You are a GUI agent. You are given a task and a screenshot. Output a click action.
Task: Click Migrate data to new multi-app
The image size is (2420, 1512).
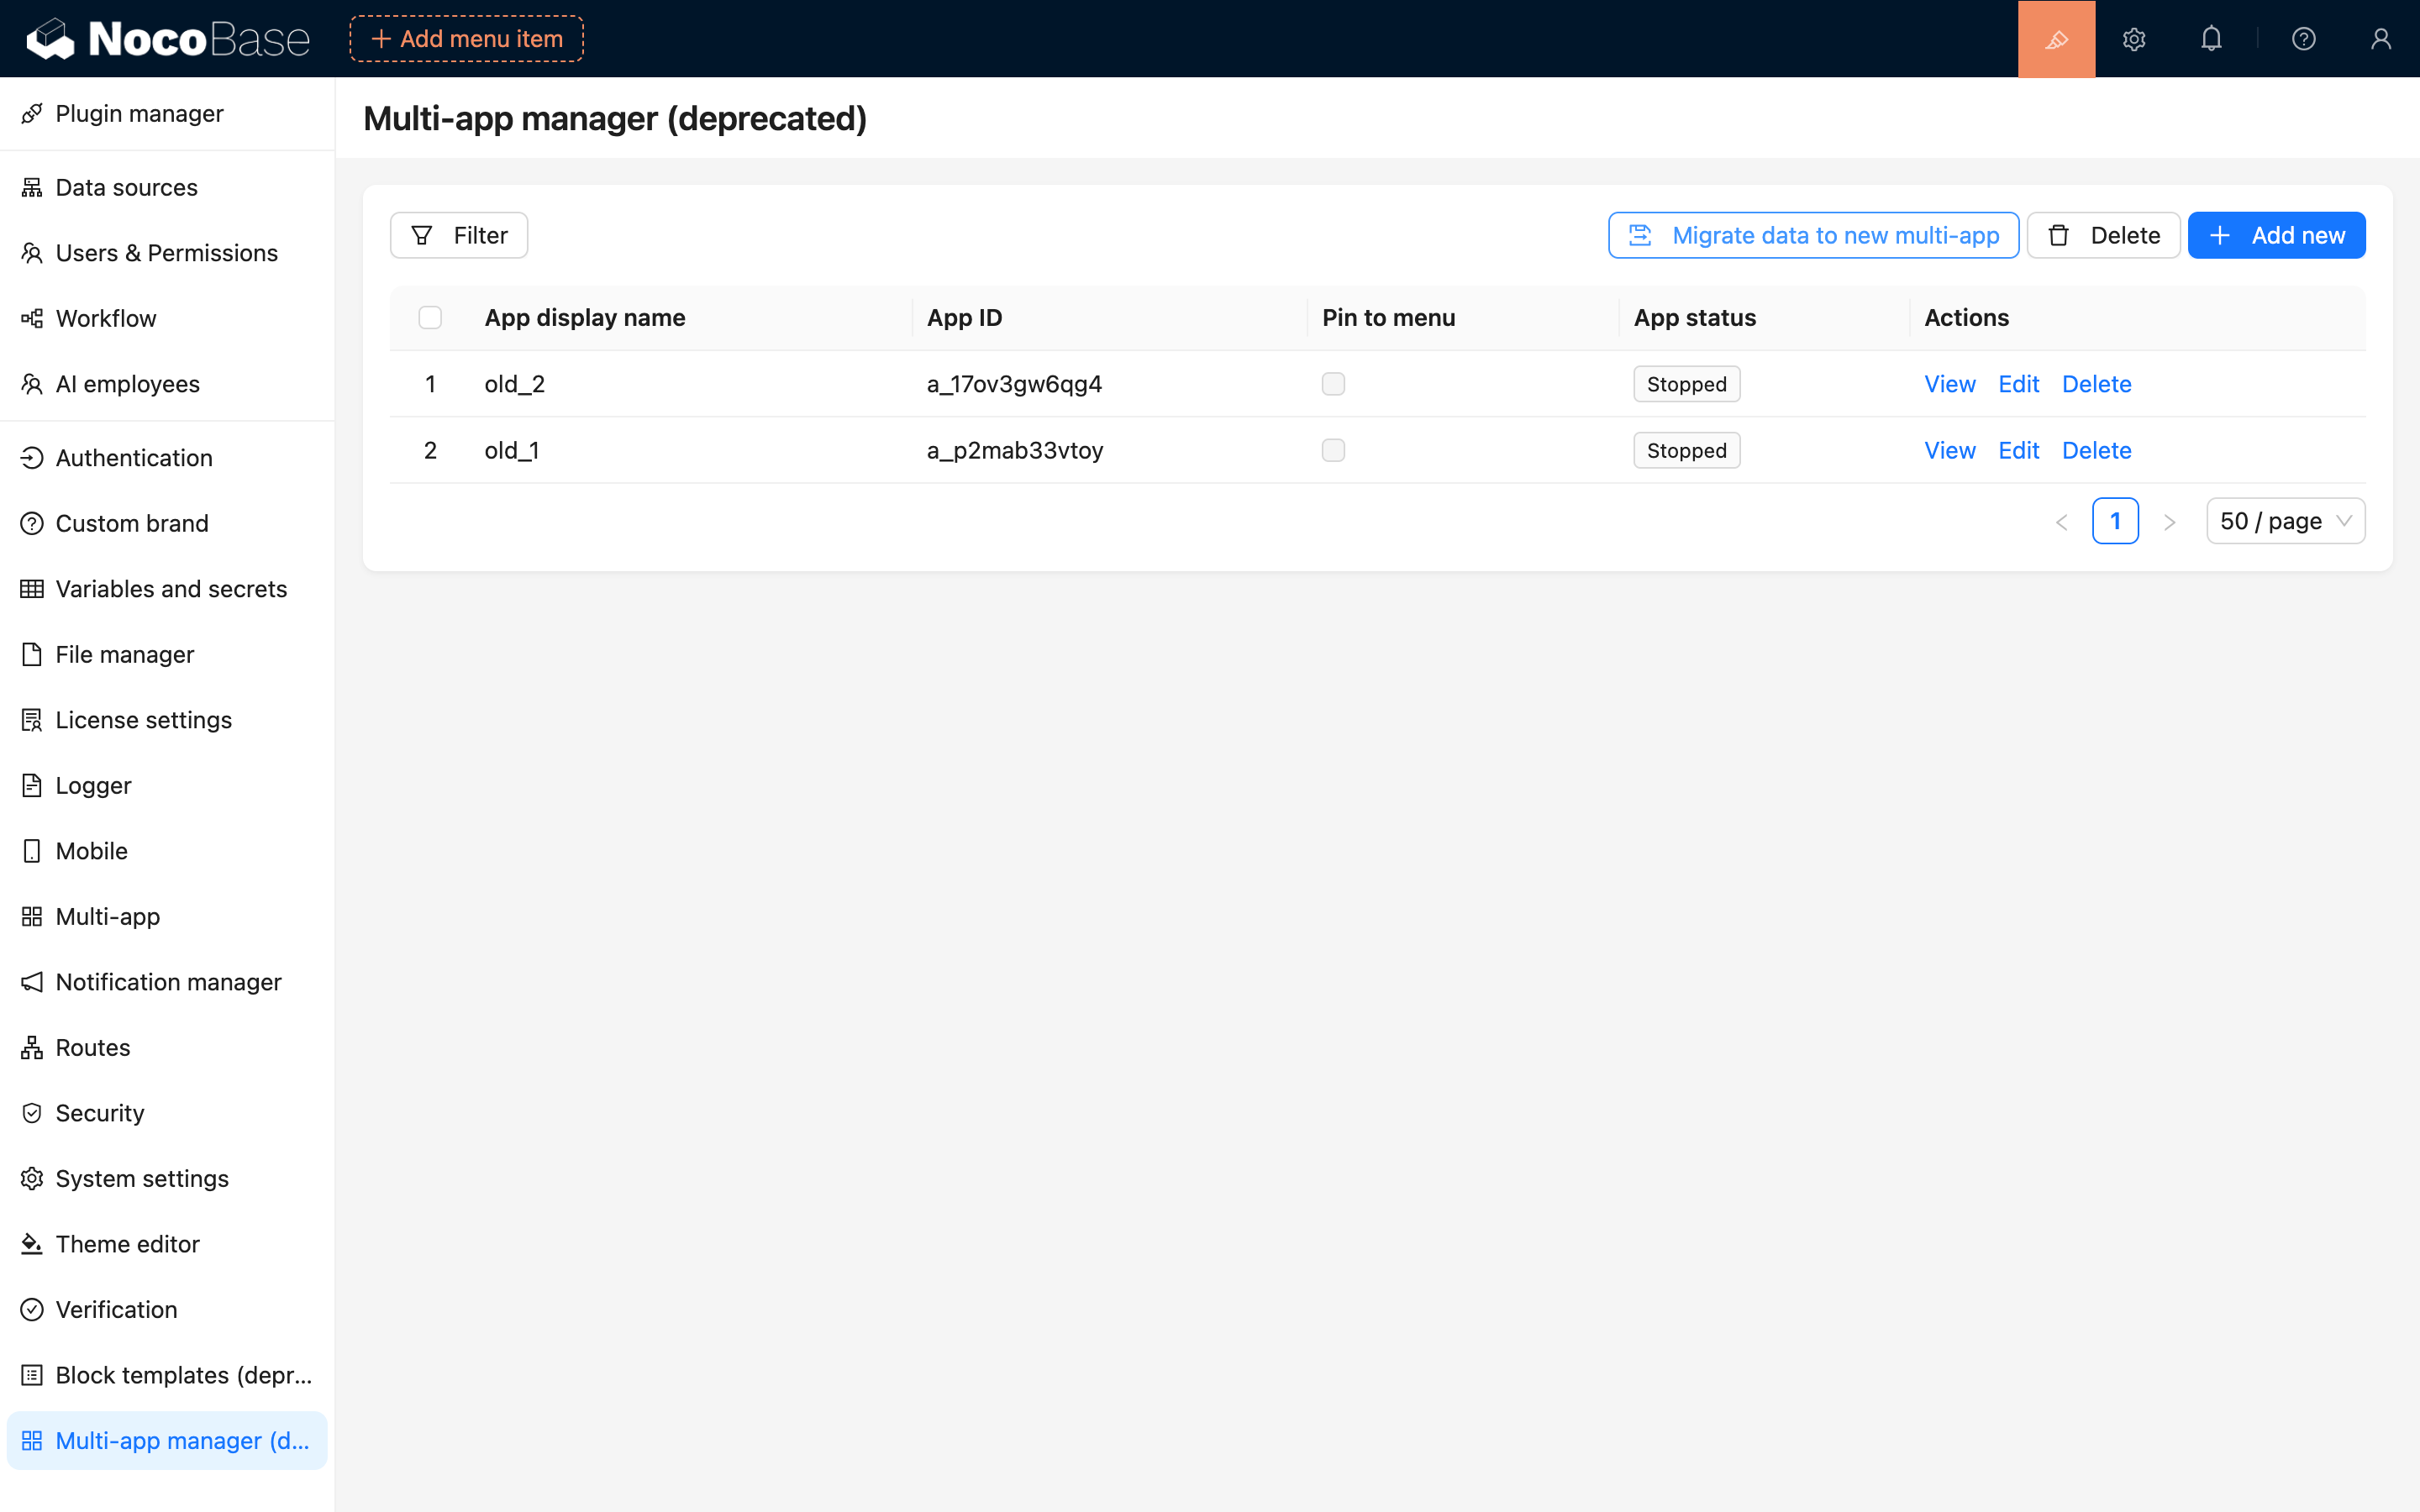point(1813,235)
